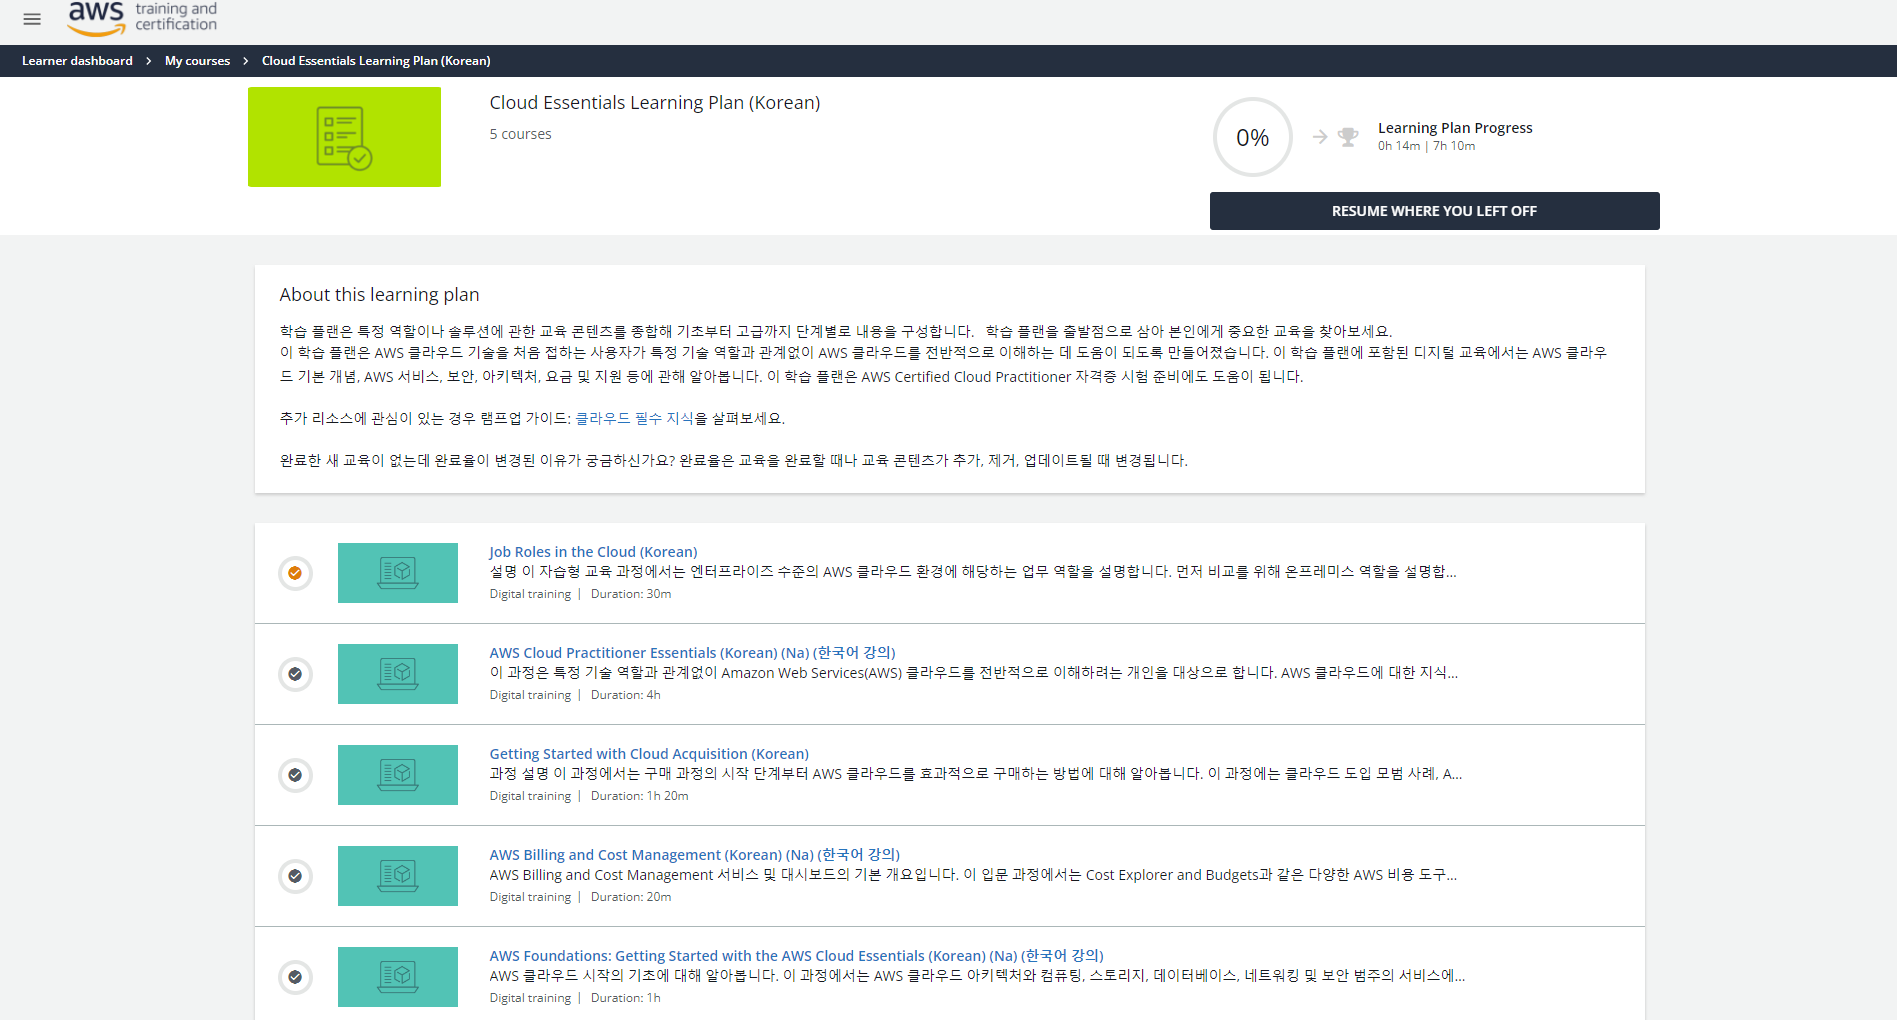Click the '5 courses' count text
1897x1020 pixels.
[x=520, y=134]
